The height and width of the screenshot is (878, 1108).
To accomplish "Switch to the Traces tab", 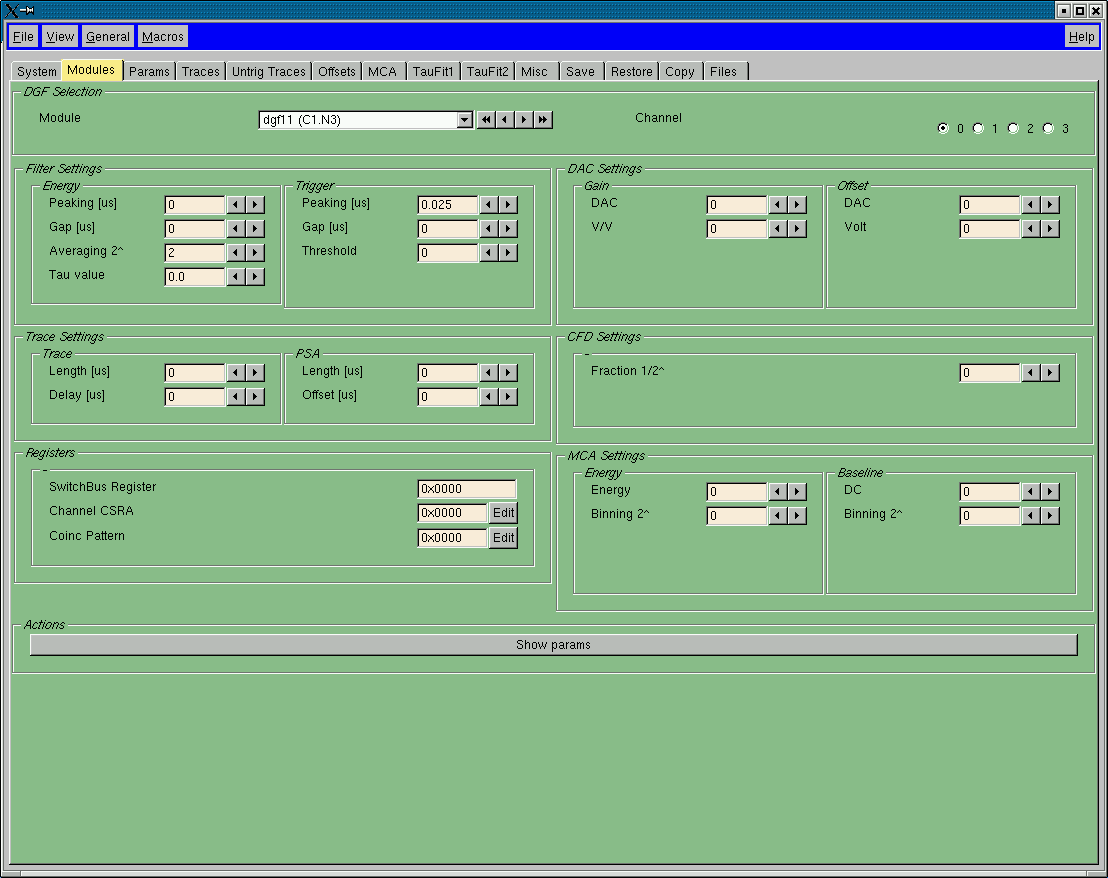I will [201, 71].
